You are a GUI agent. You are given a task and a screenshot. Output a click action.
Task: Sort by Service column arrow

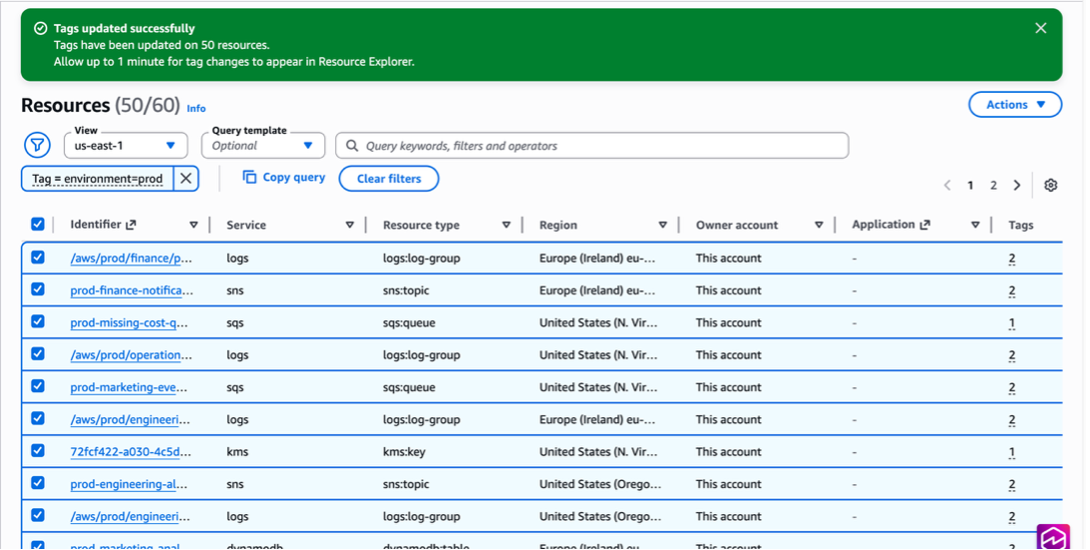(350, 225)
